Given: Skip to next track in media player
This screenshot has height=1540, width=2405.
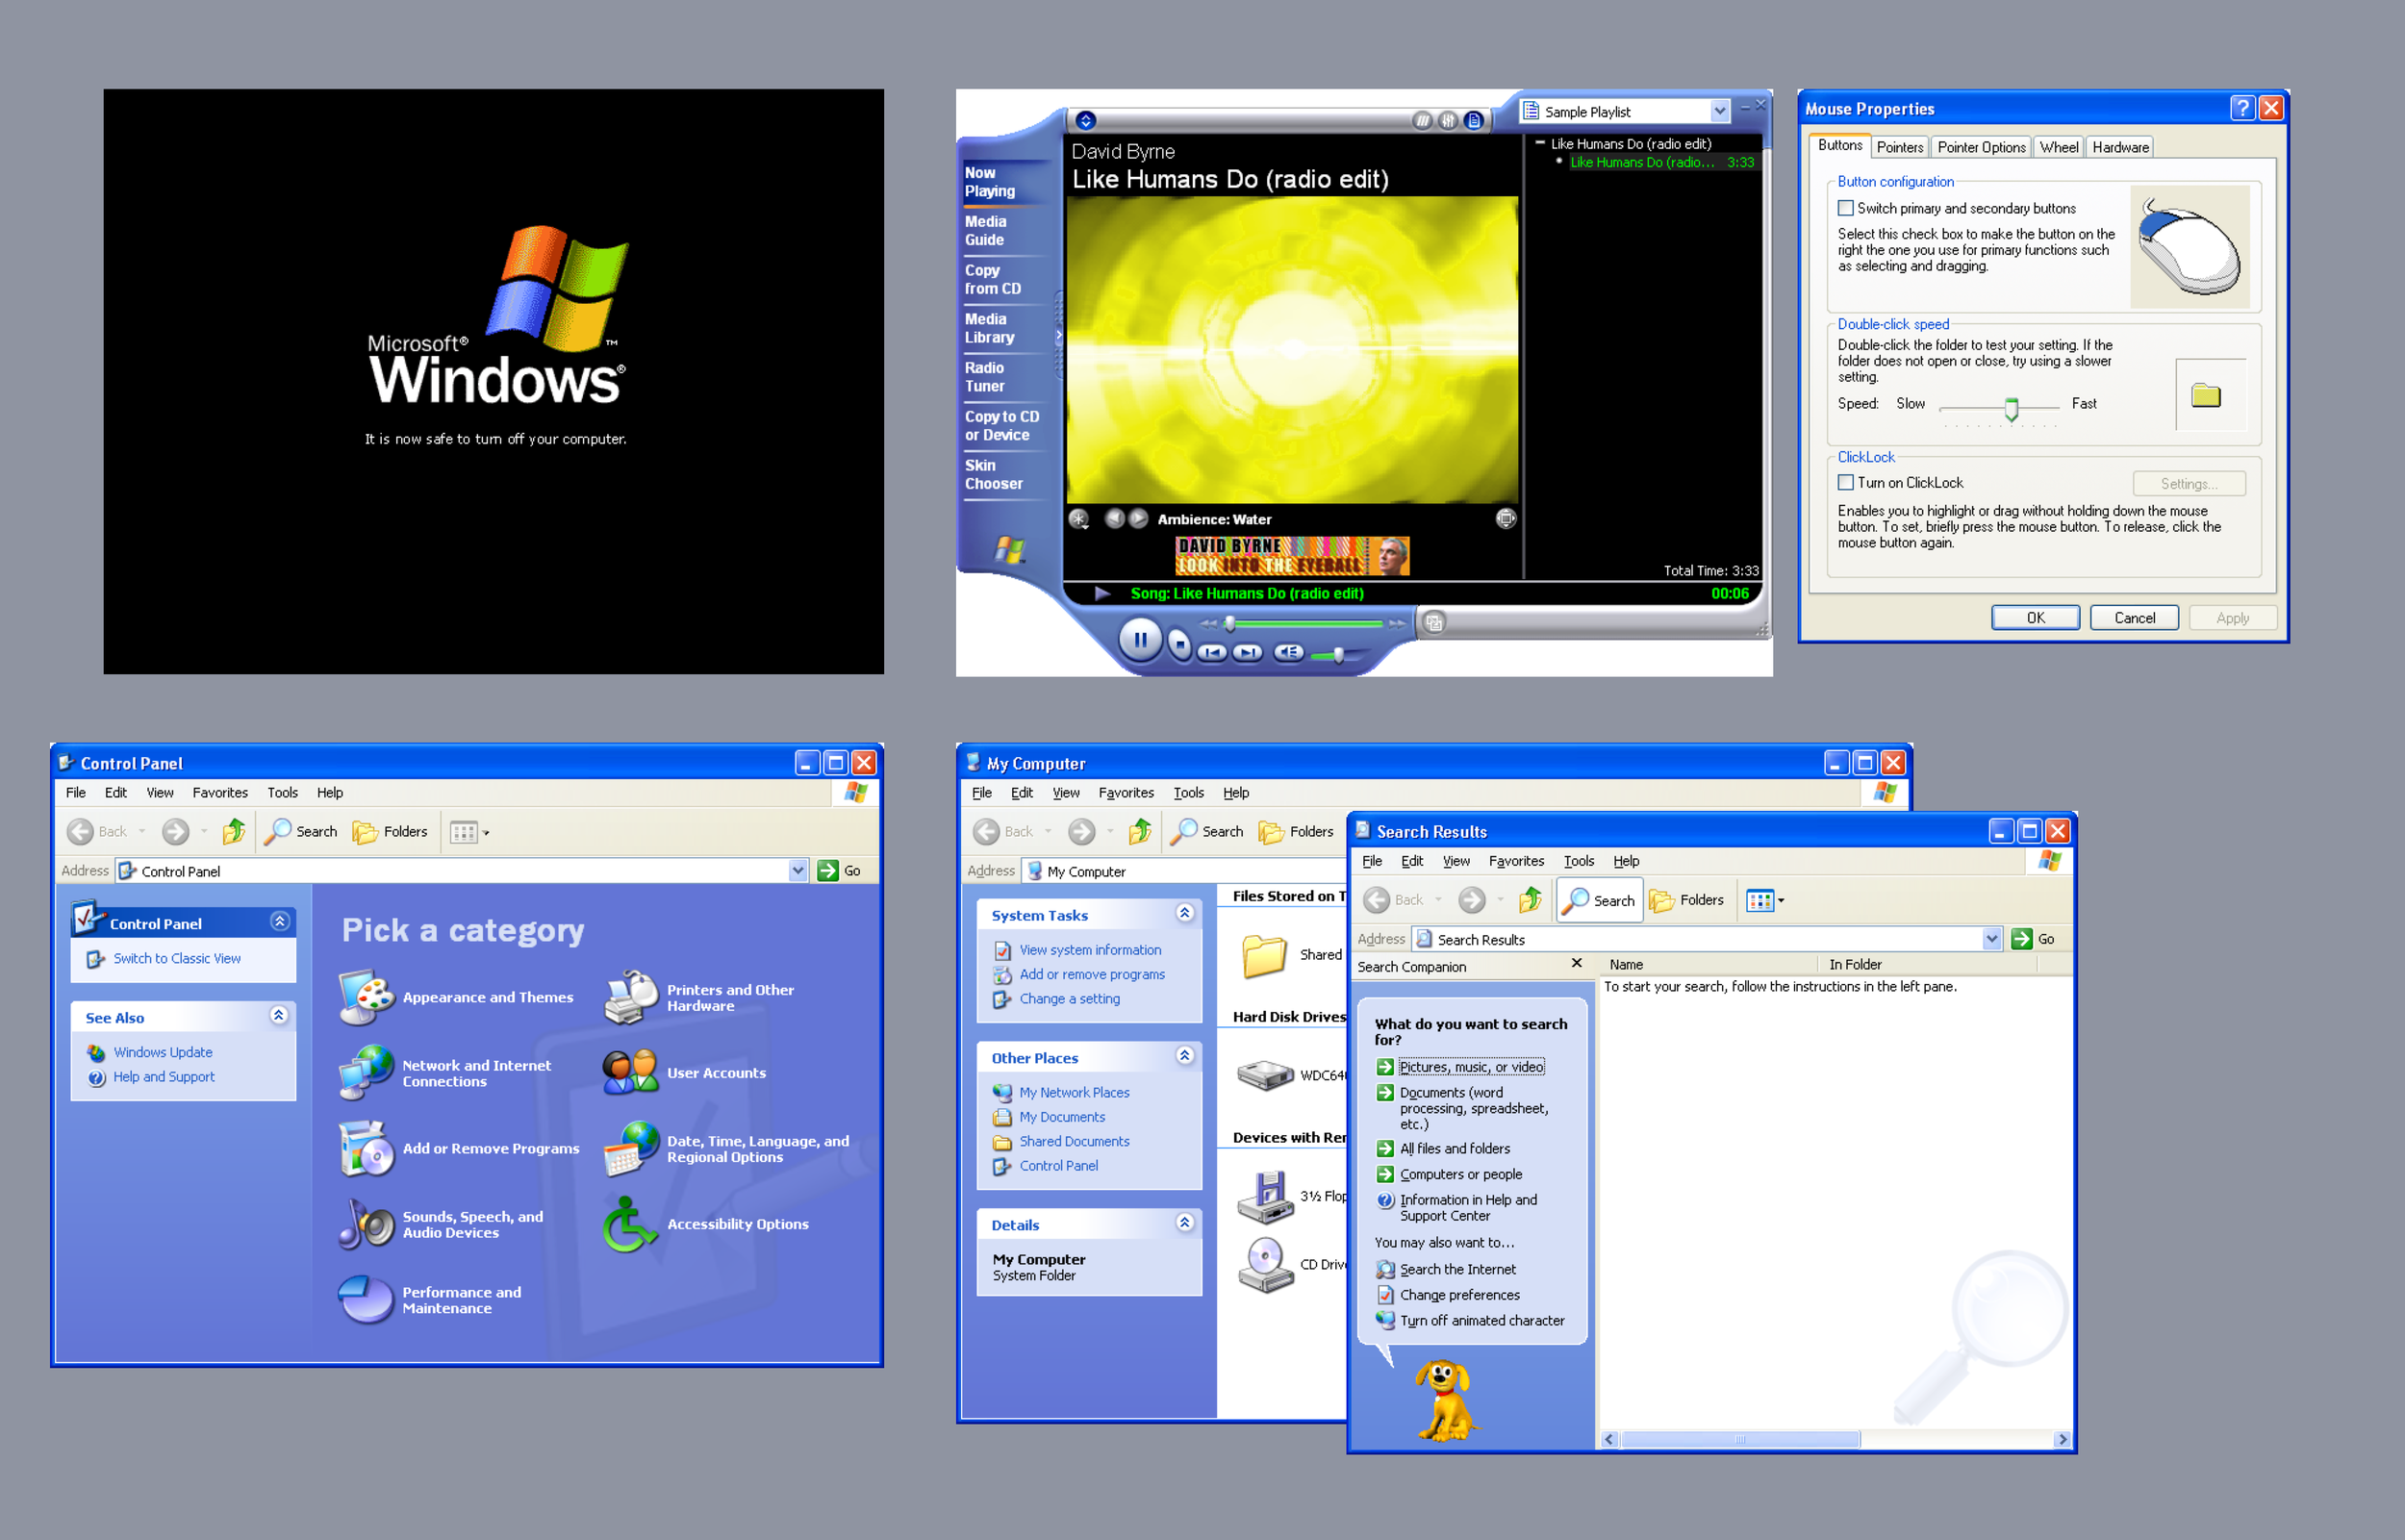Looking at the screenshot, I should [x=1247, y=653].
